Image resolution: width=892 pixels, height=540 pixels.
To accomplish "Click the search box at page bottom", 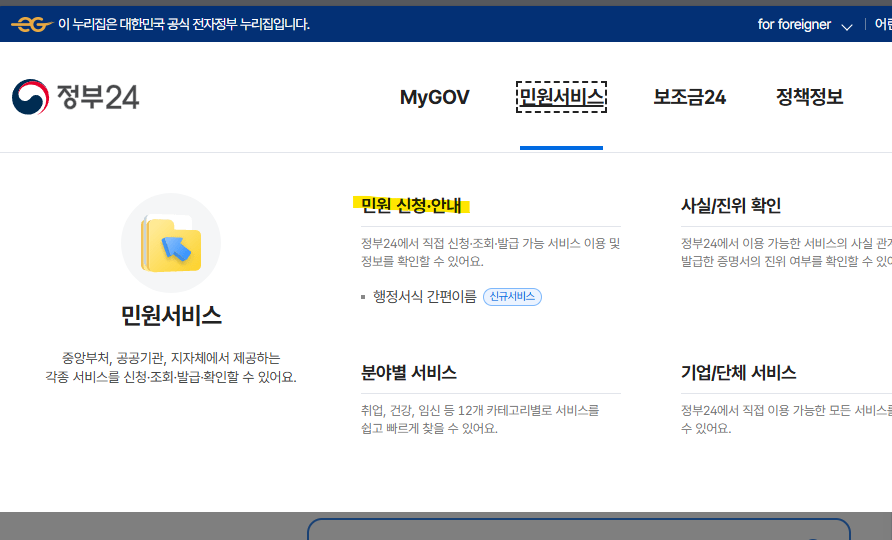I will [x=579, y=529].
